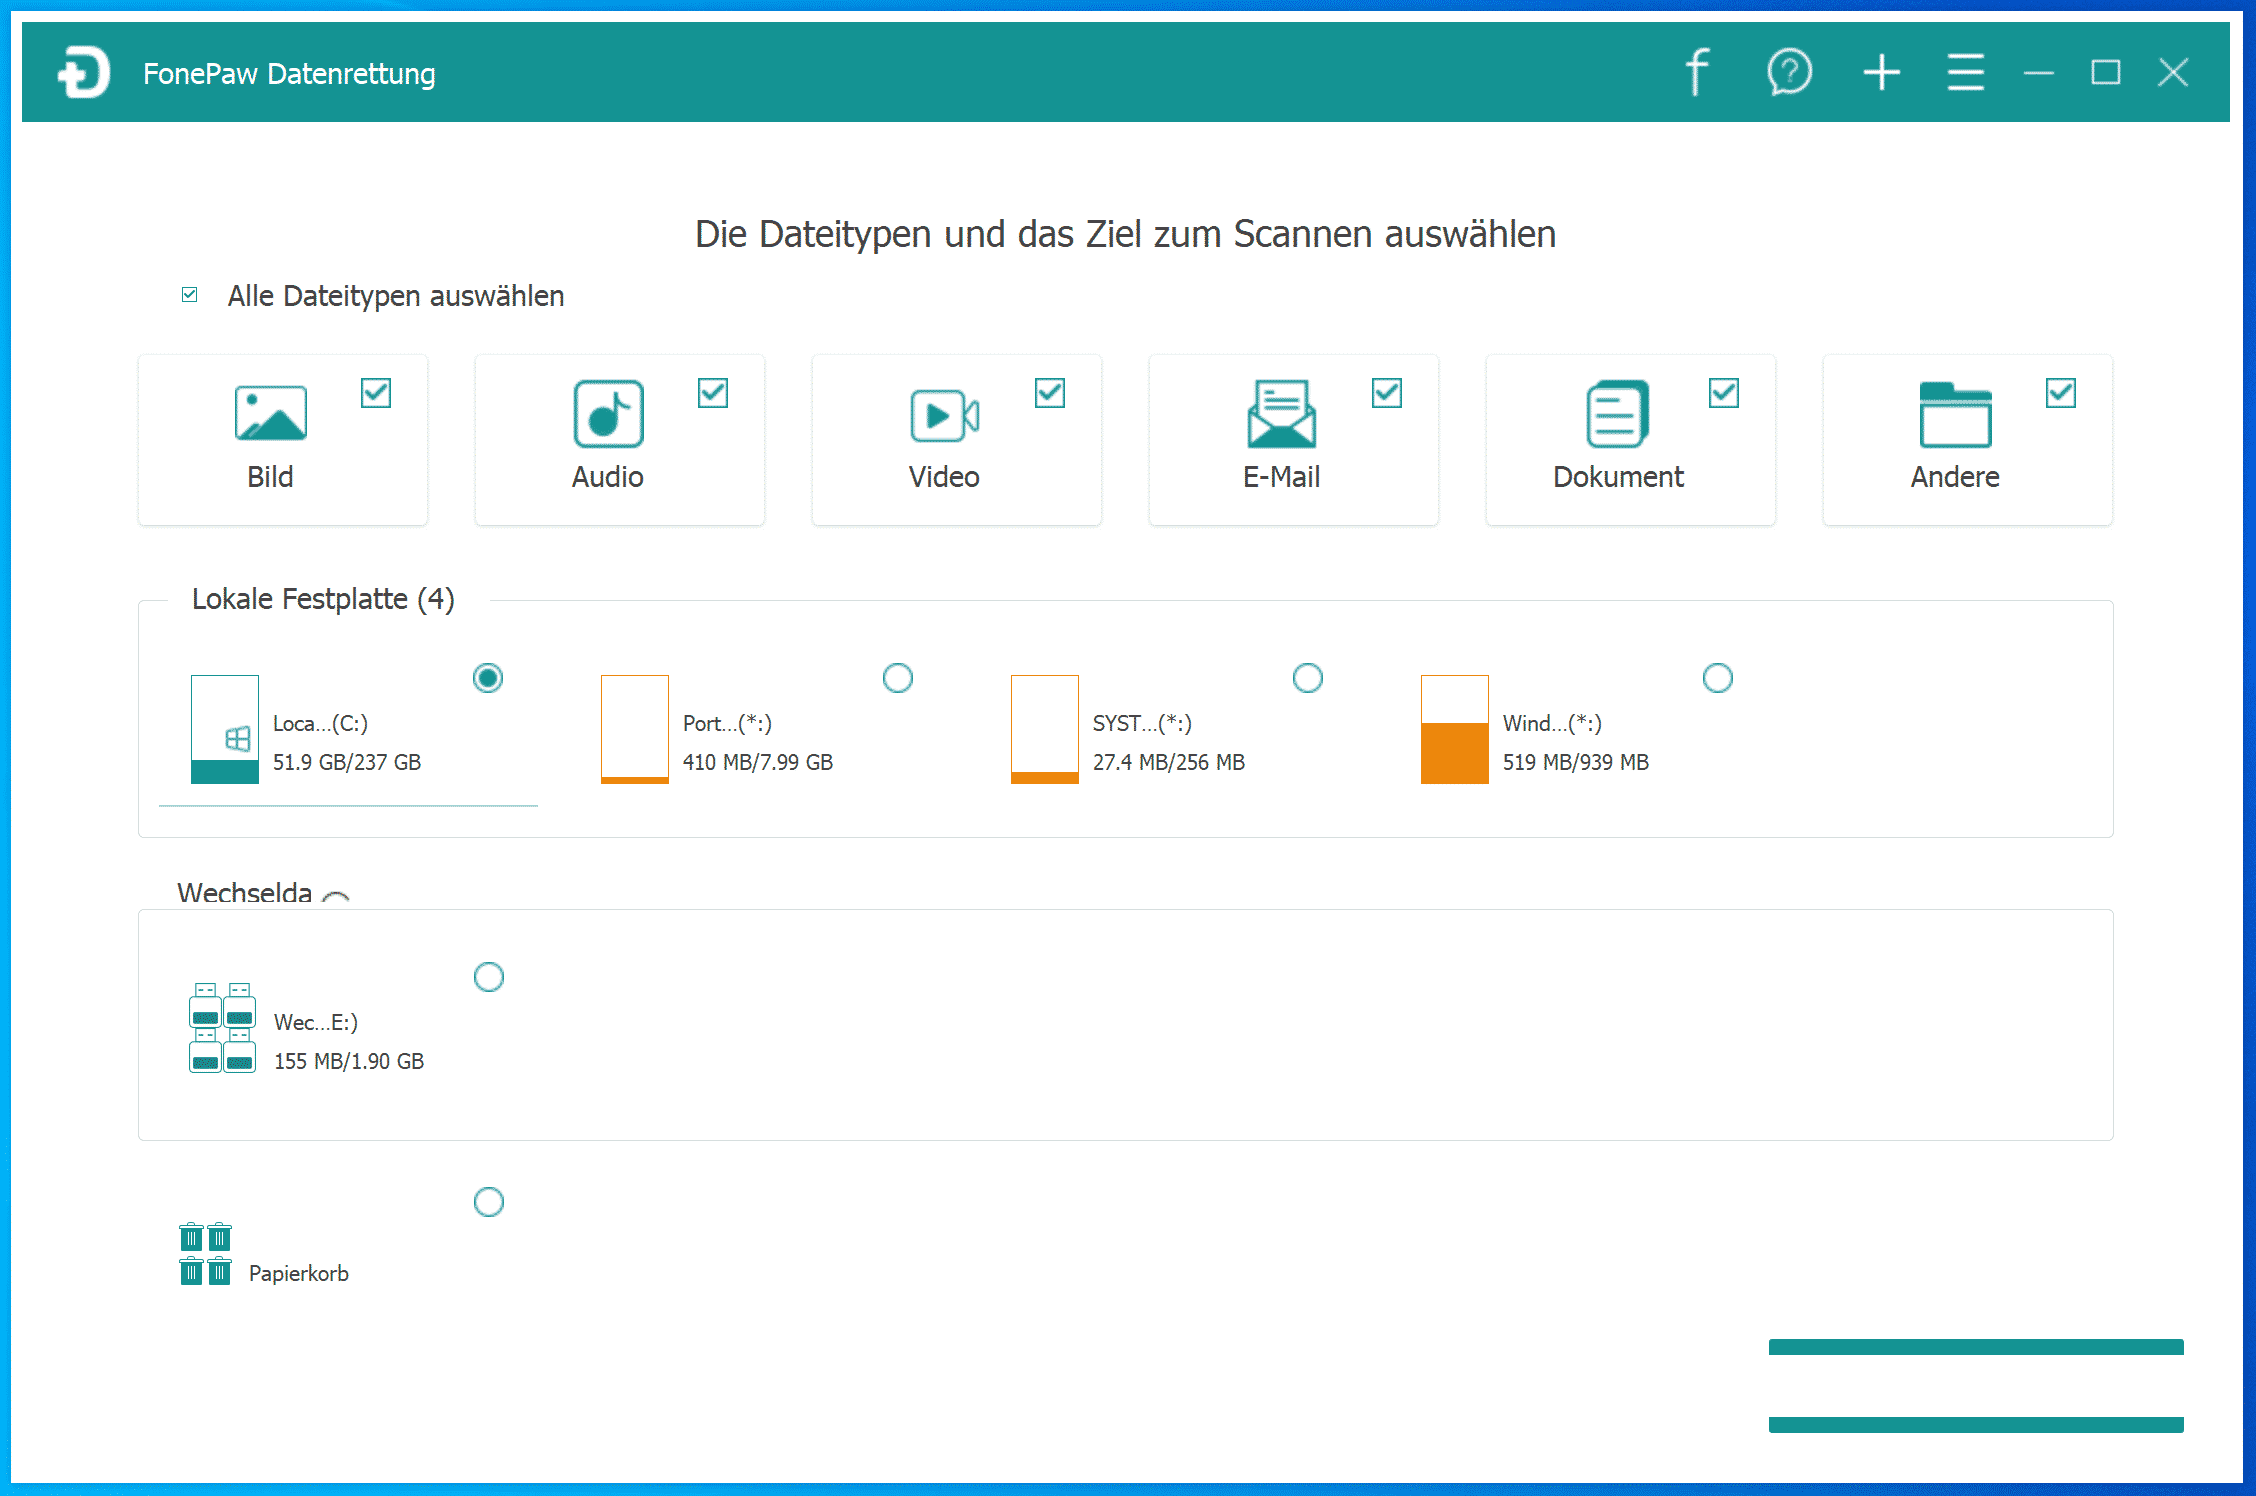Click the Loca...(C:) drive name
The width and height of the screenshot is (2256, 1496).
(320, 723)
